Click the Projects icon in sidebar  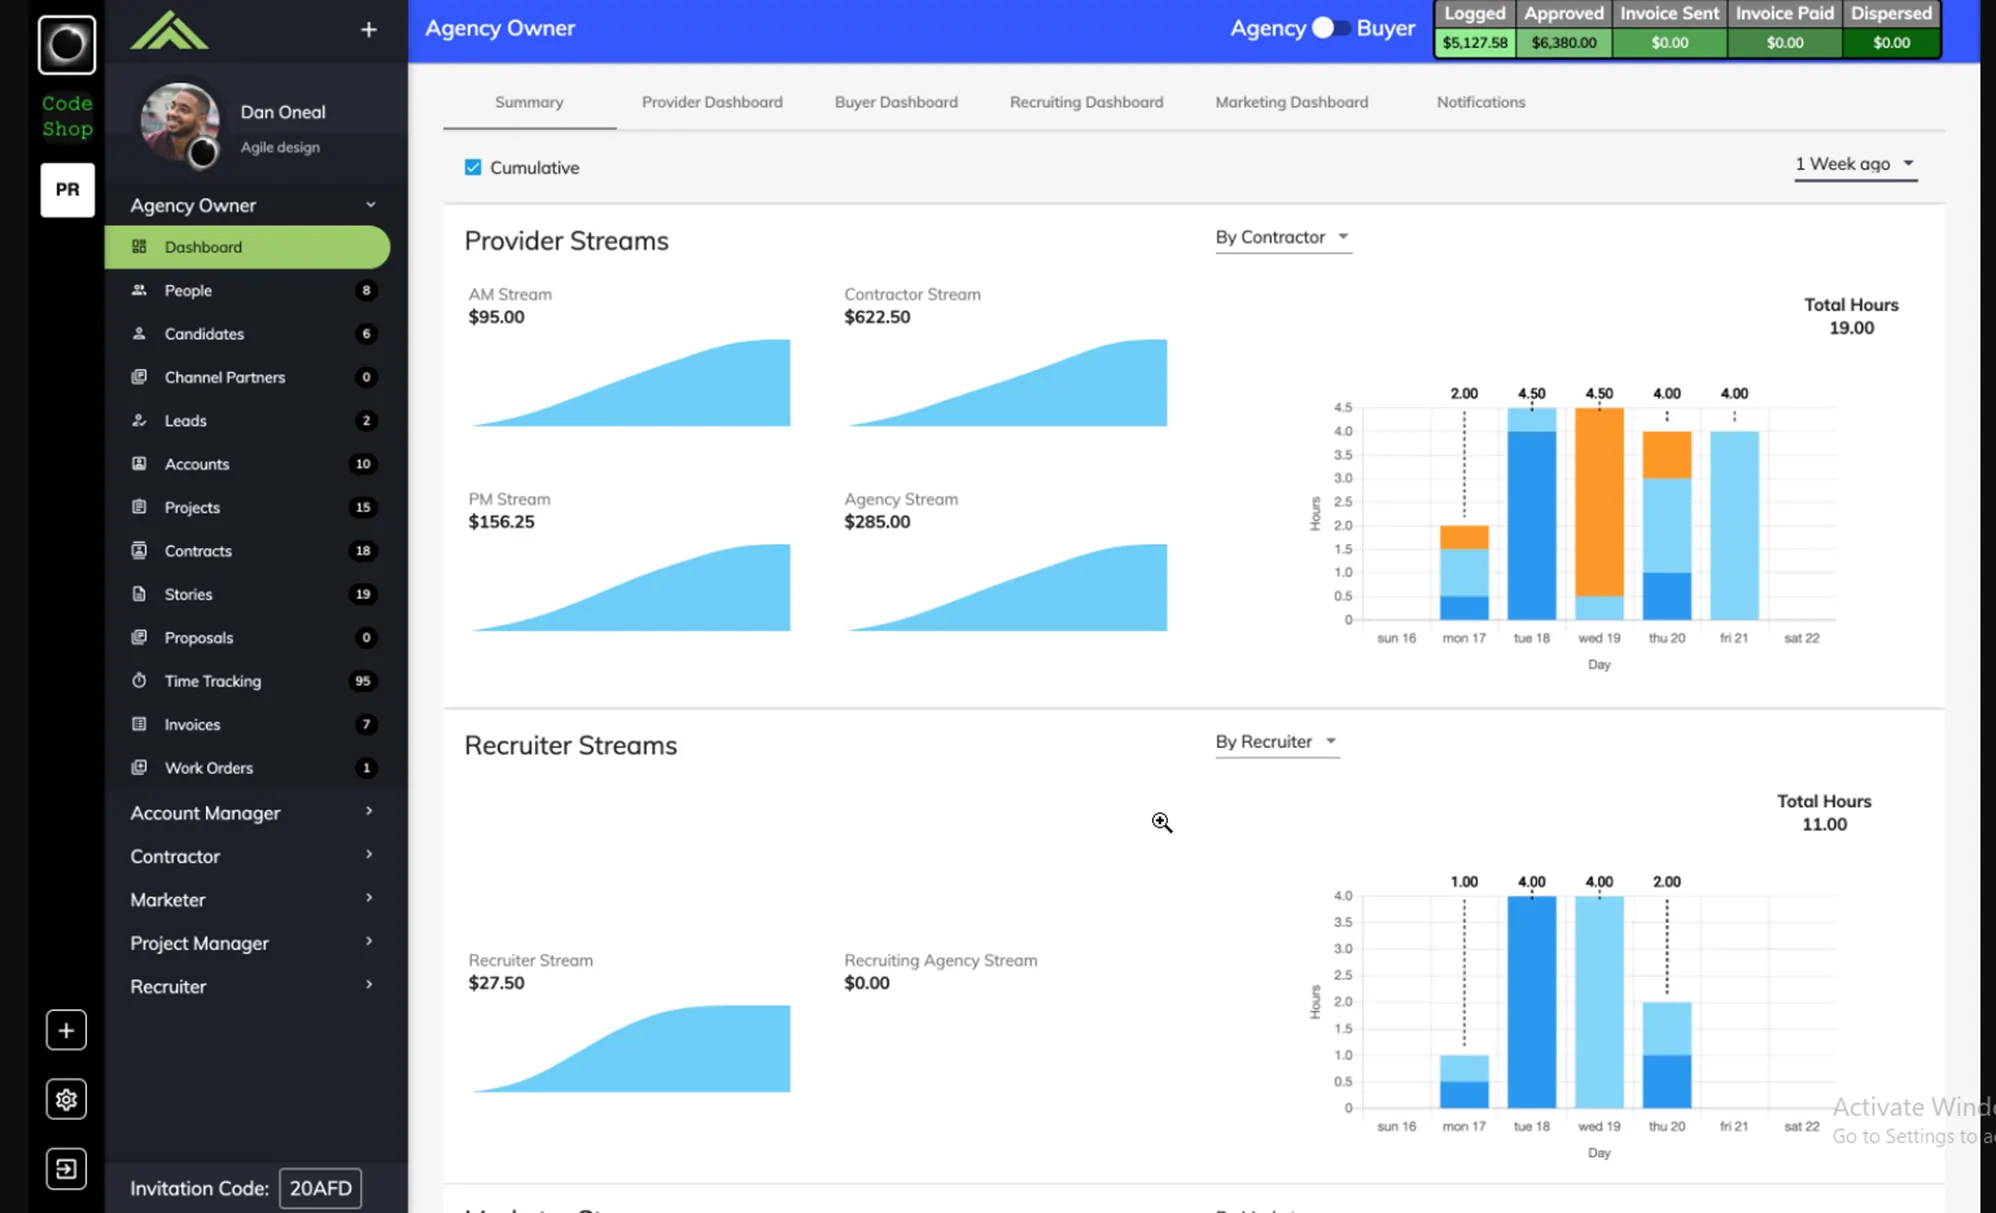139,507
